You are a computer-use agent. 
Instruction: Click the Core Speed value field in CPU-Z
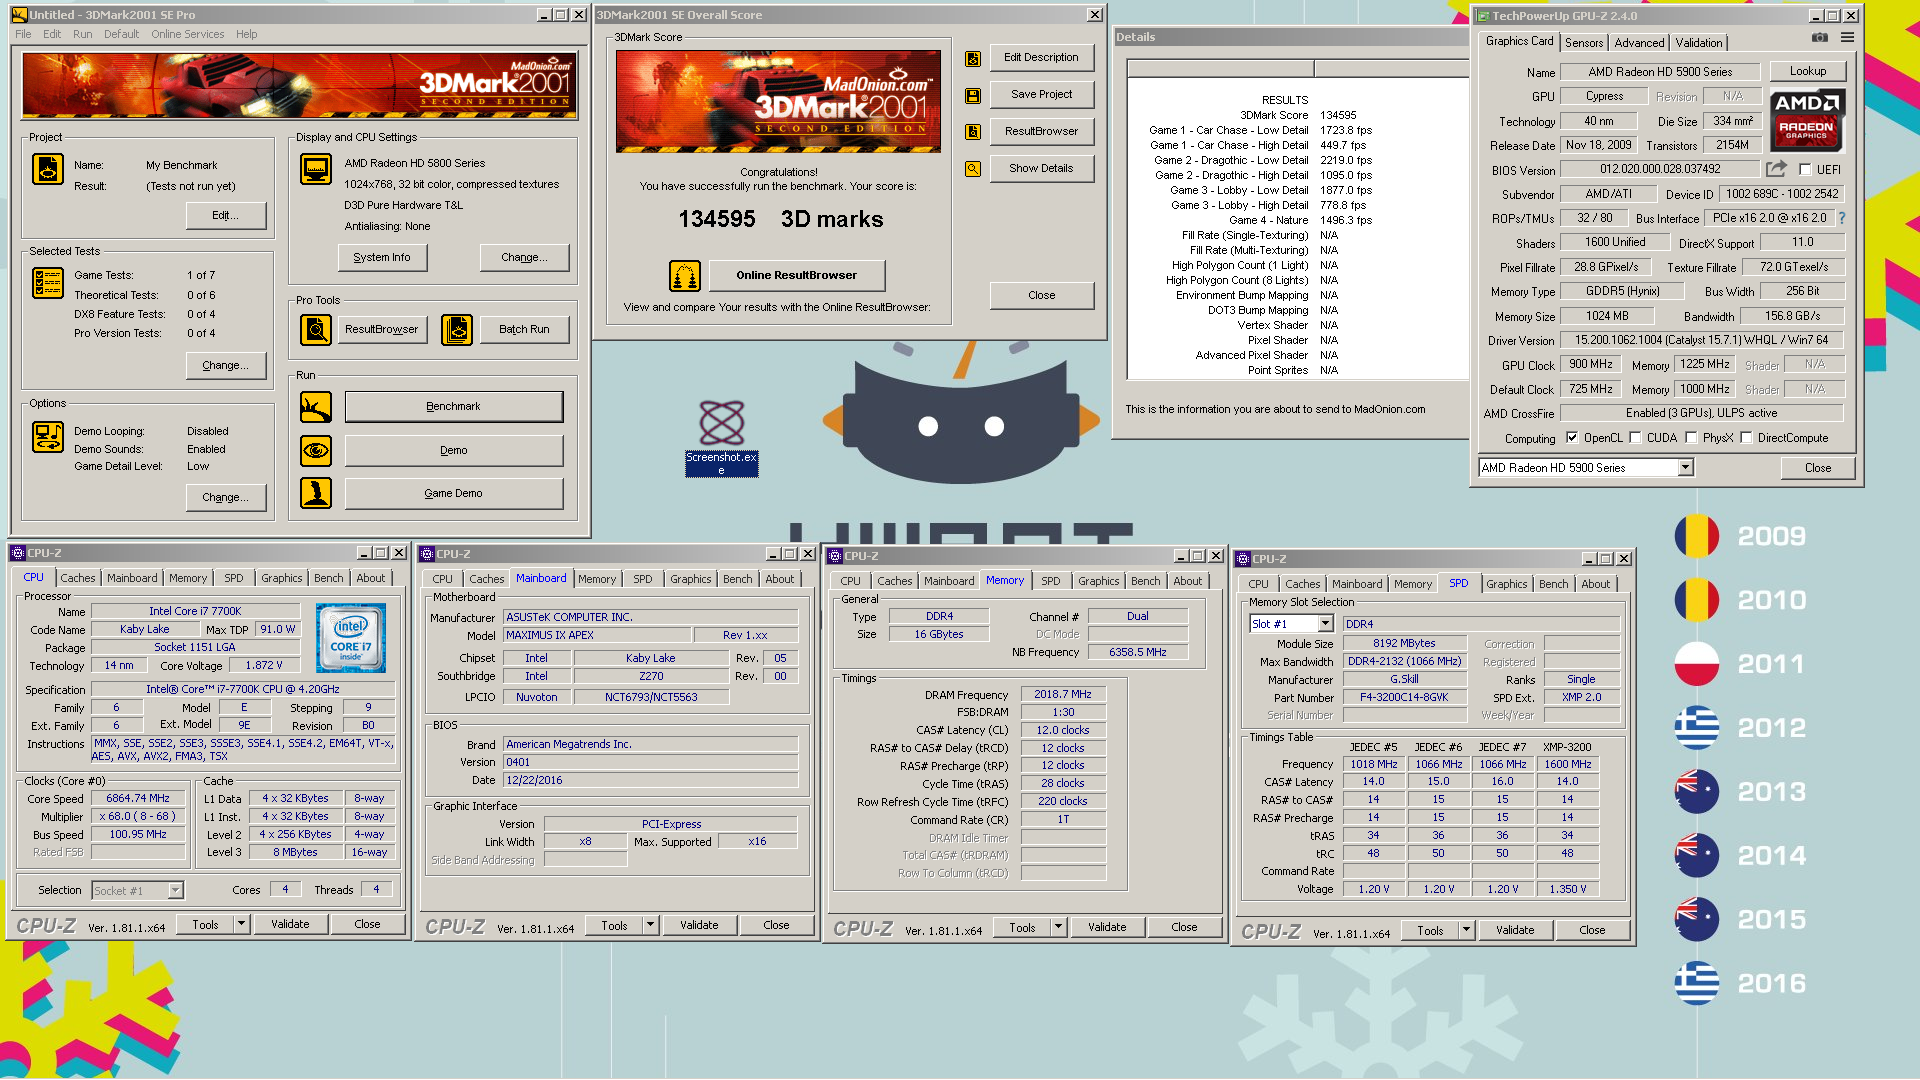coord(139,799)
